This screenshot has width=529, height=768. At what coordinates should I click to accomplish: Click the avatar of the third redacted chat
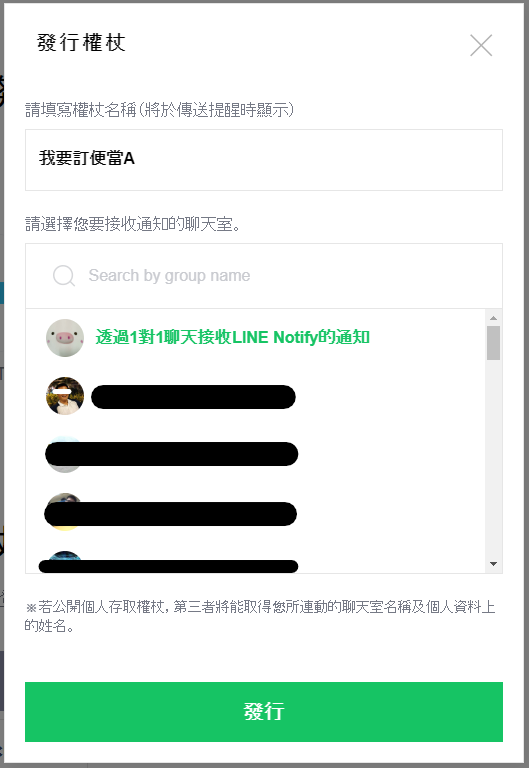[x=65, y=511]
